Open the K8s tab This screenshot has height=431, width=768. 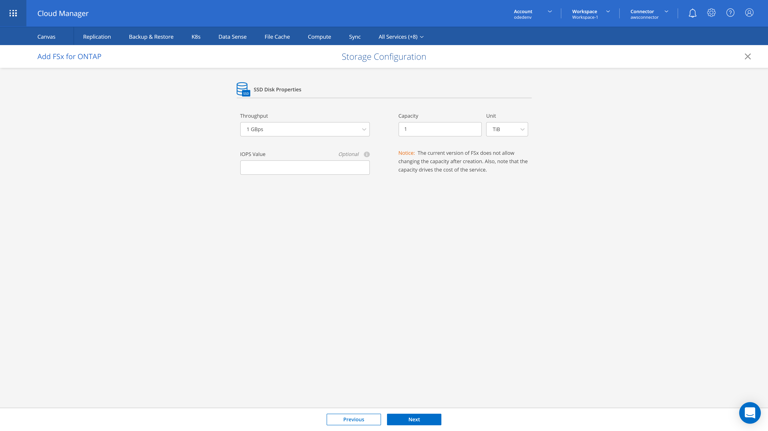click(196, 37)
